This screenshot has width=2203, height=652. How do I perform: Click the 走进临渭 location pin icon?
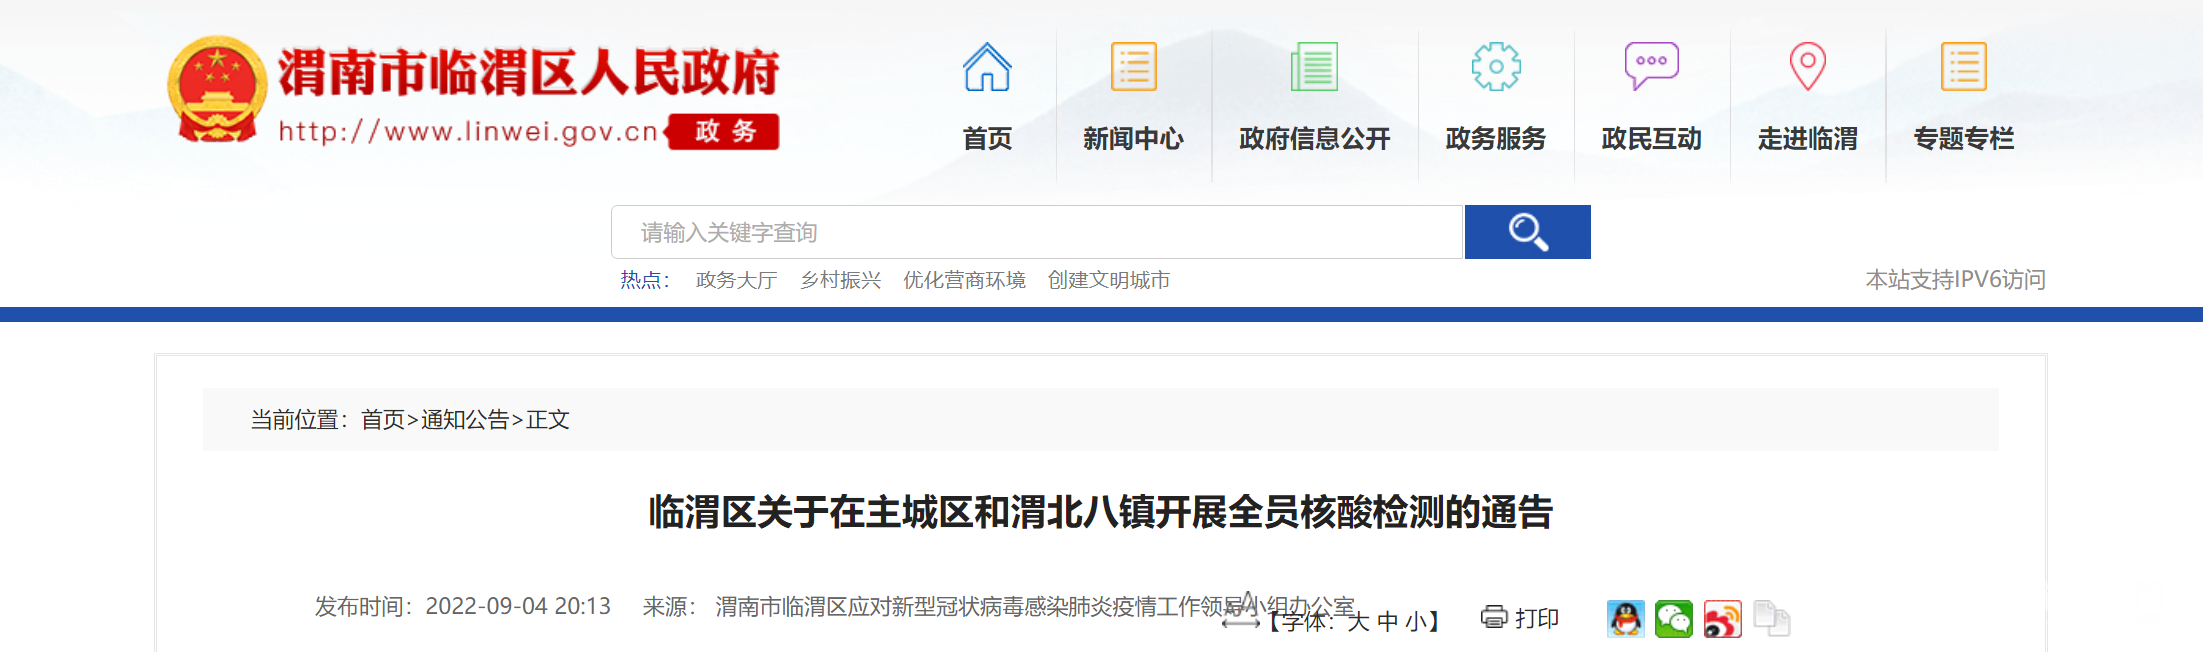[x=1807, y=67]
